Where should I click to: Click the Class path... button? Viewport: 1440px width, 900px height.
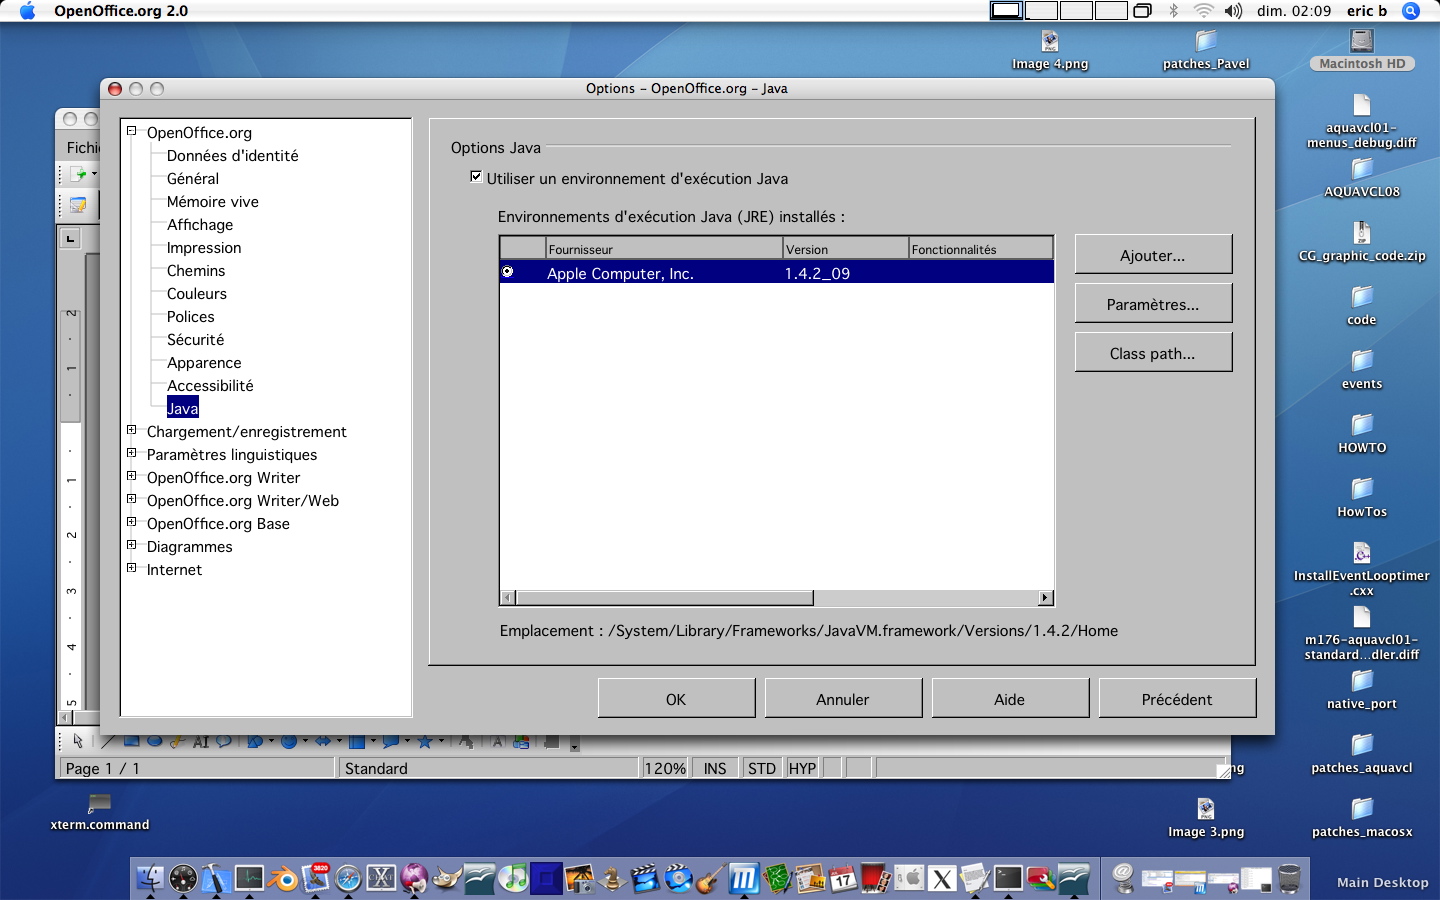click(1153, 353)
